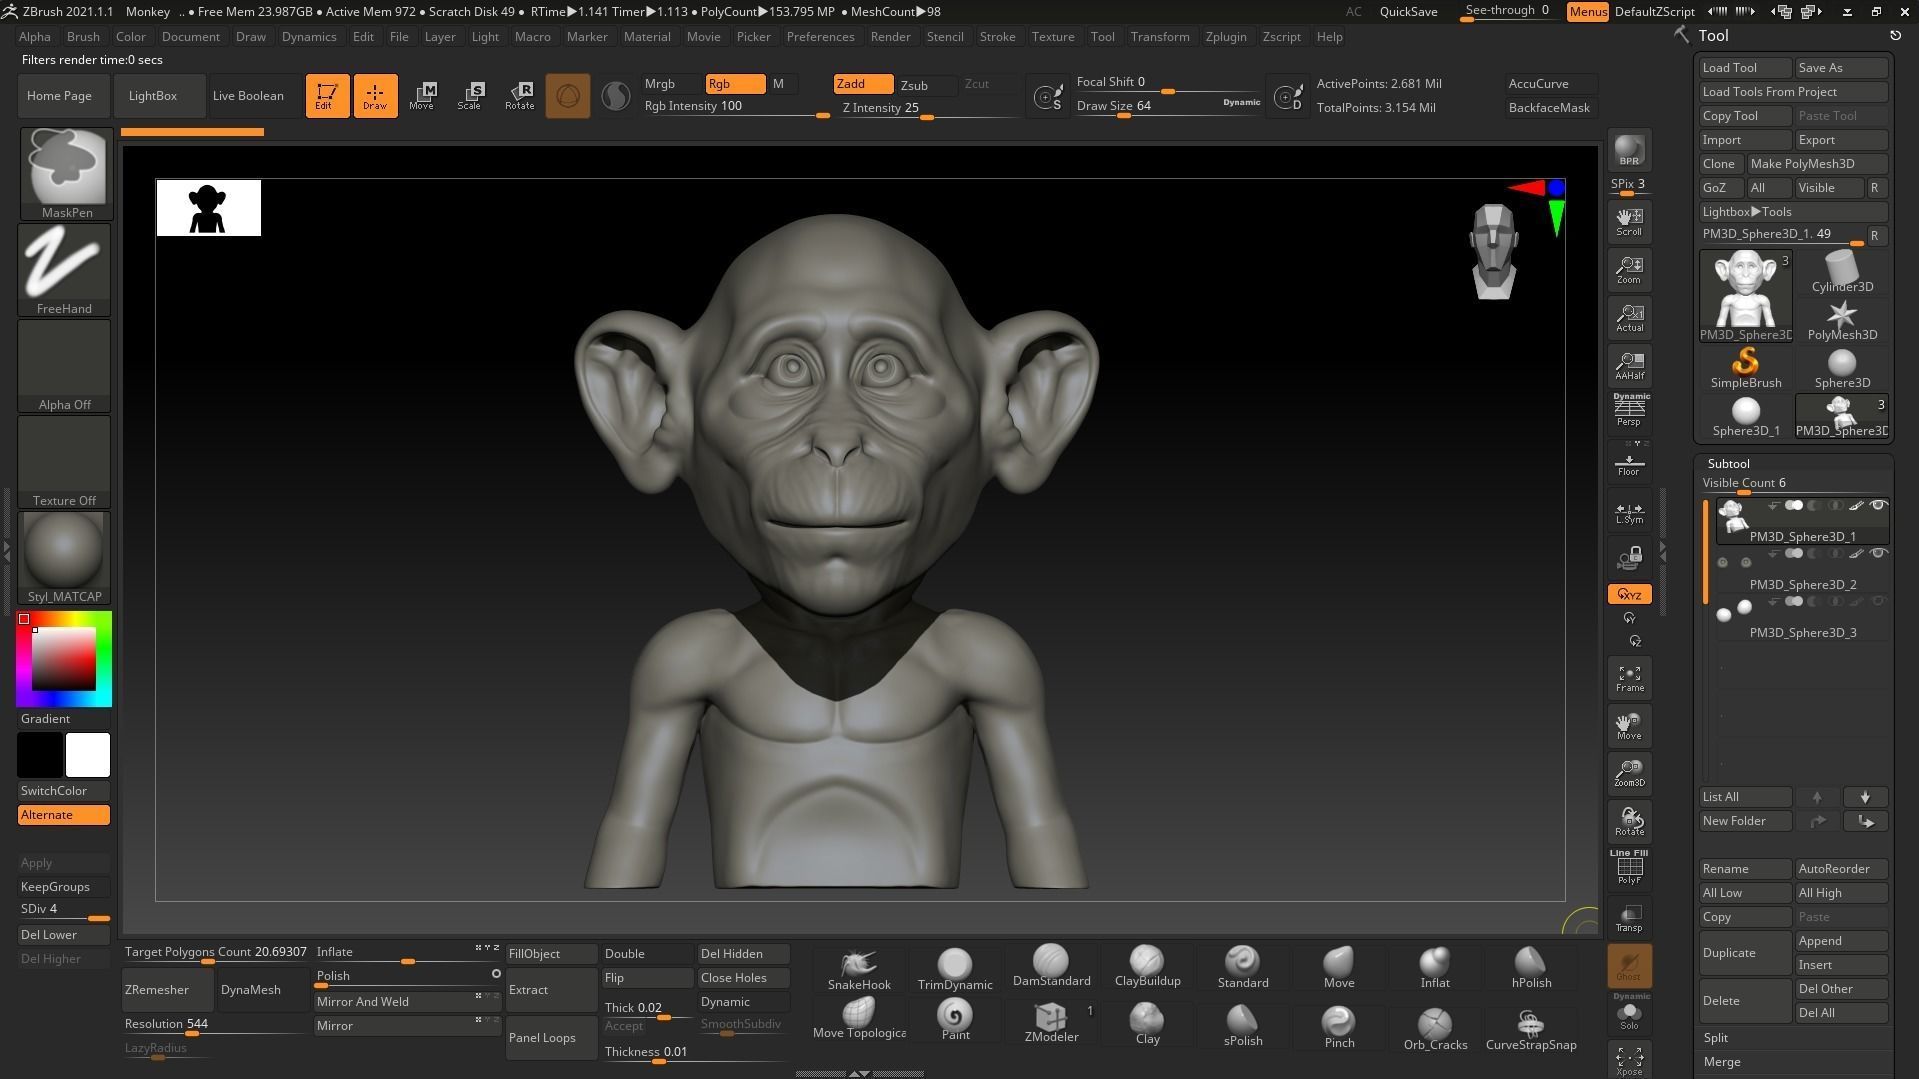Toggle Rgb paint mode
Image resolution: width=1919 pixels, height=1079 pixels.
tap(735, 84)
